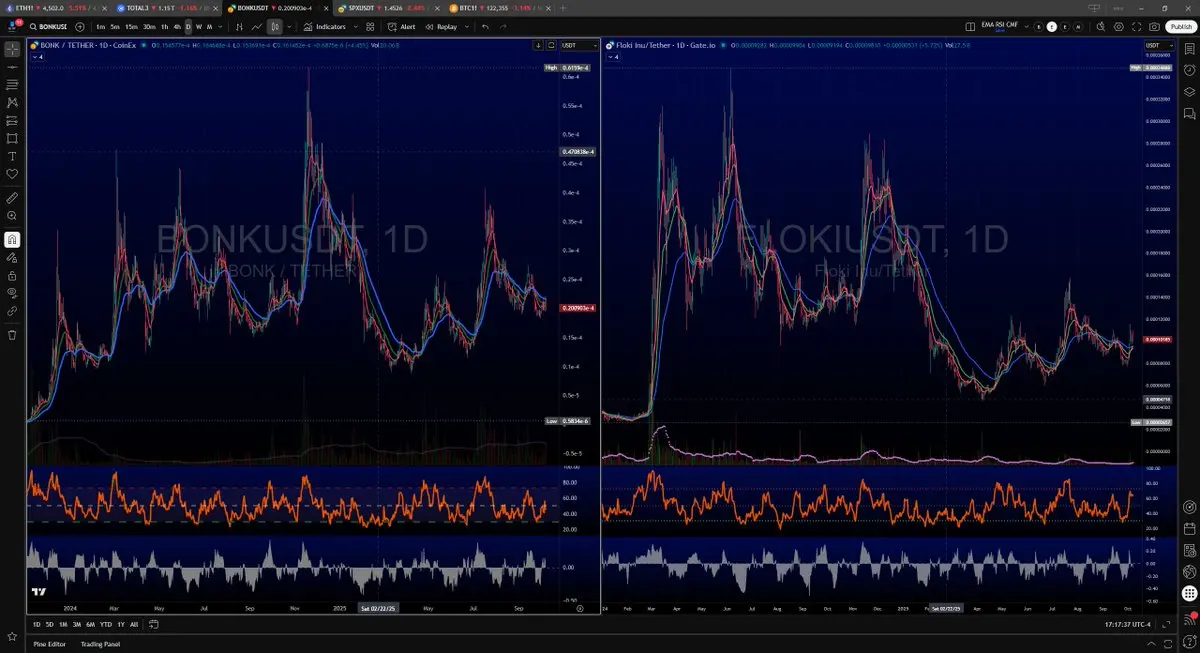Open the Pine Editor tab
Viewport: 1200px width, 653px height.
[49, 644]
